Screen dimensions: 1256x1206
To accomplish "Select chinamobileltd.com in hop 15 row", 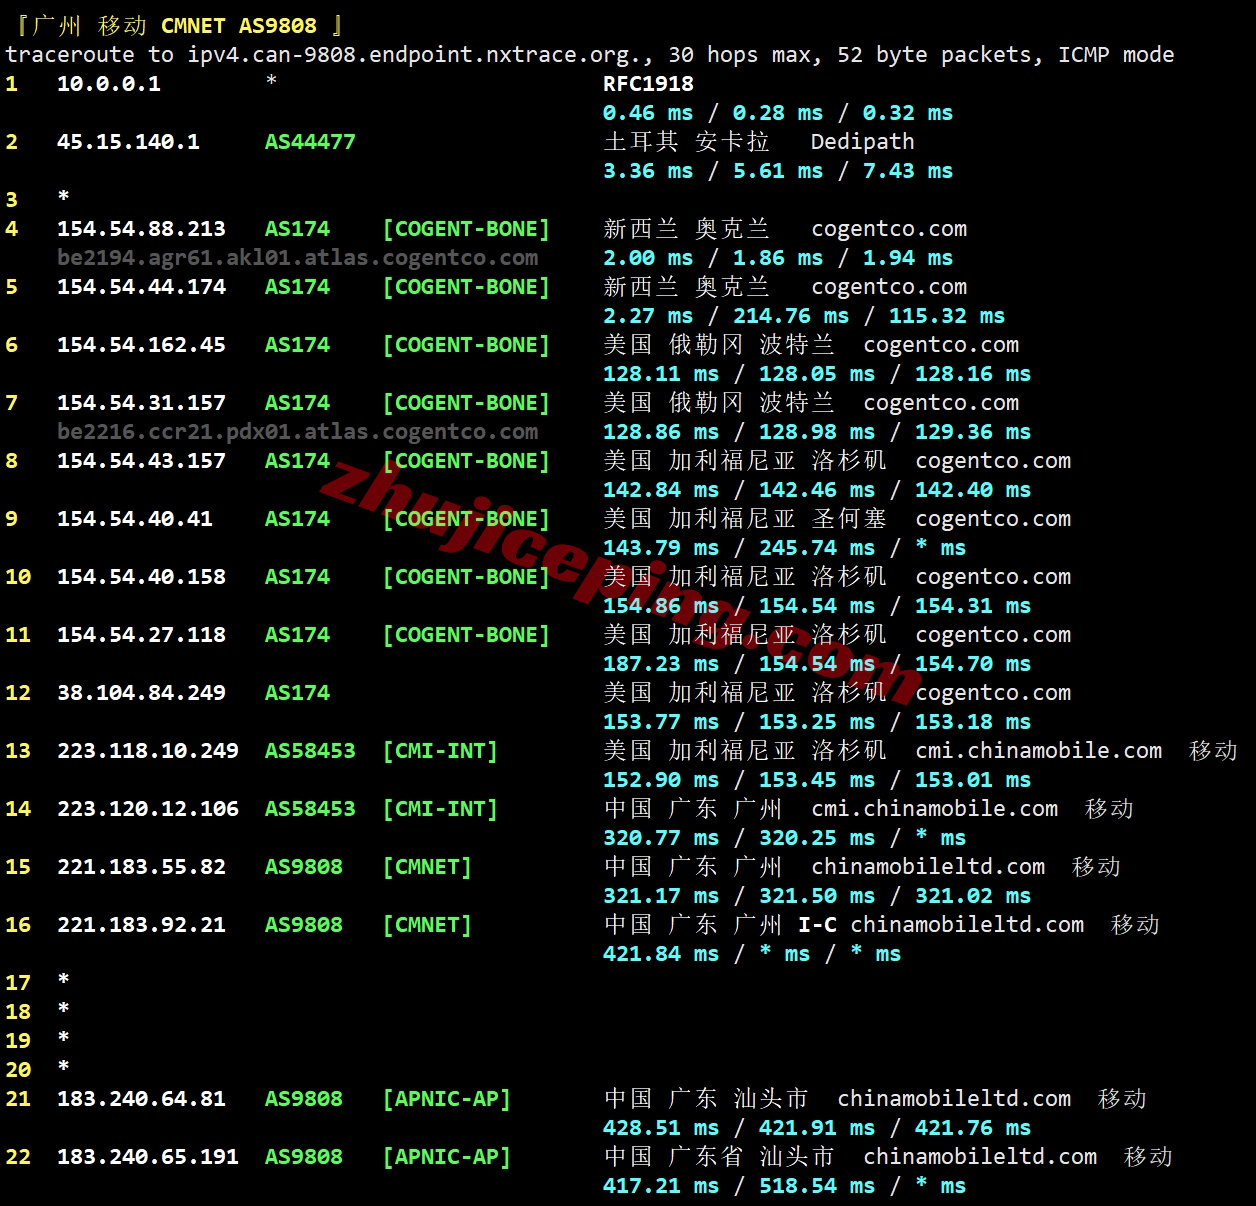I will pyautogui.click(x=928, y=867).
